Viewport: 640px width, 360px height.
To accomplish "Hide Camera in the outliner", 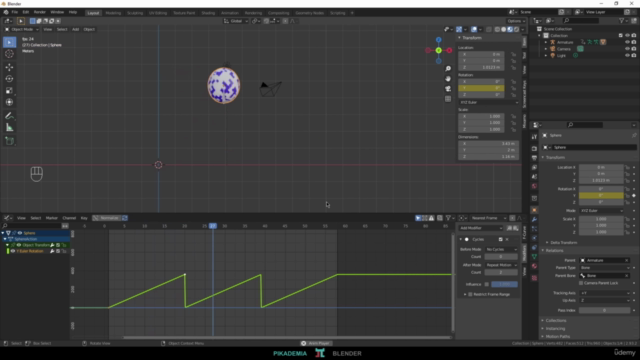I will pos(627,49).
